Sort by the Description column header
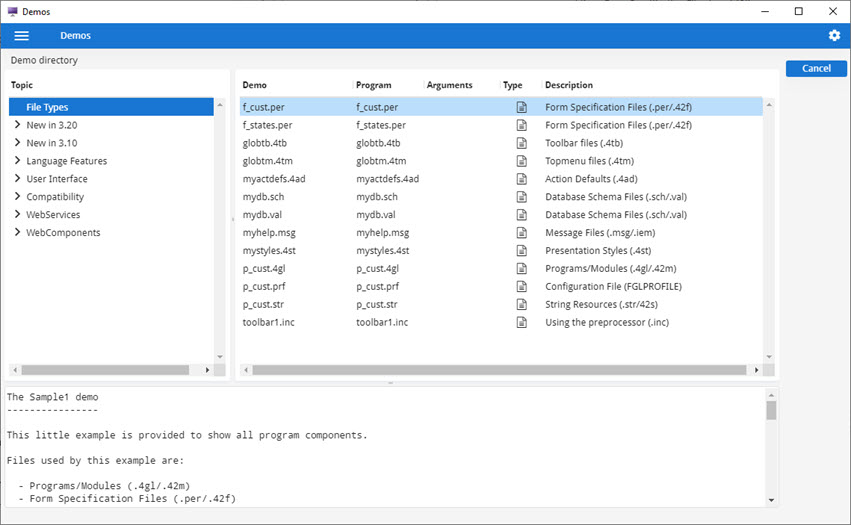 pos(569,85)
